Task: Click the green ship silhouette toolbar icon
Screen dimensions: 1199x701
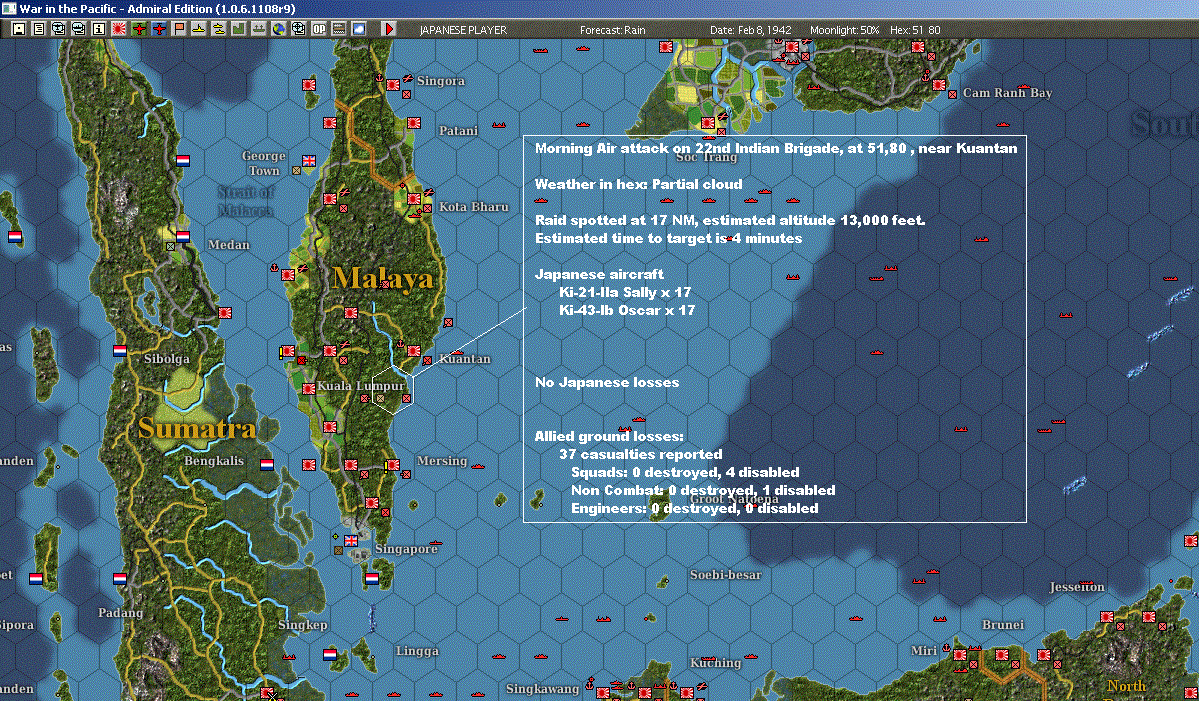Action: 258,29
